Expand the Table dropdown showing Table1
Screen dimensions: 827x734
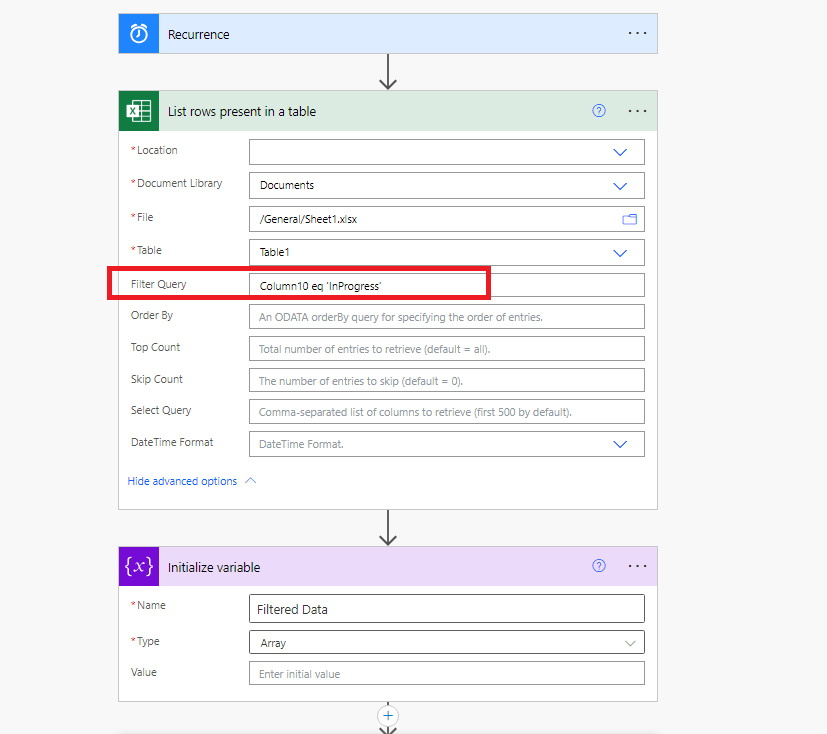coord(620,253)
